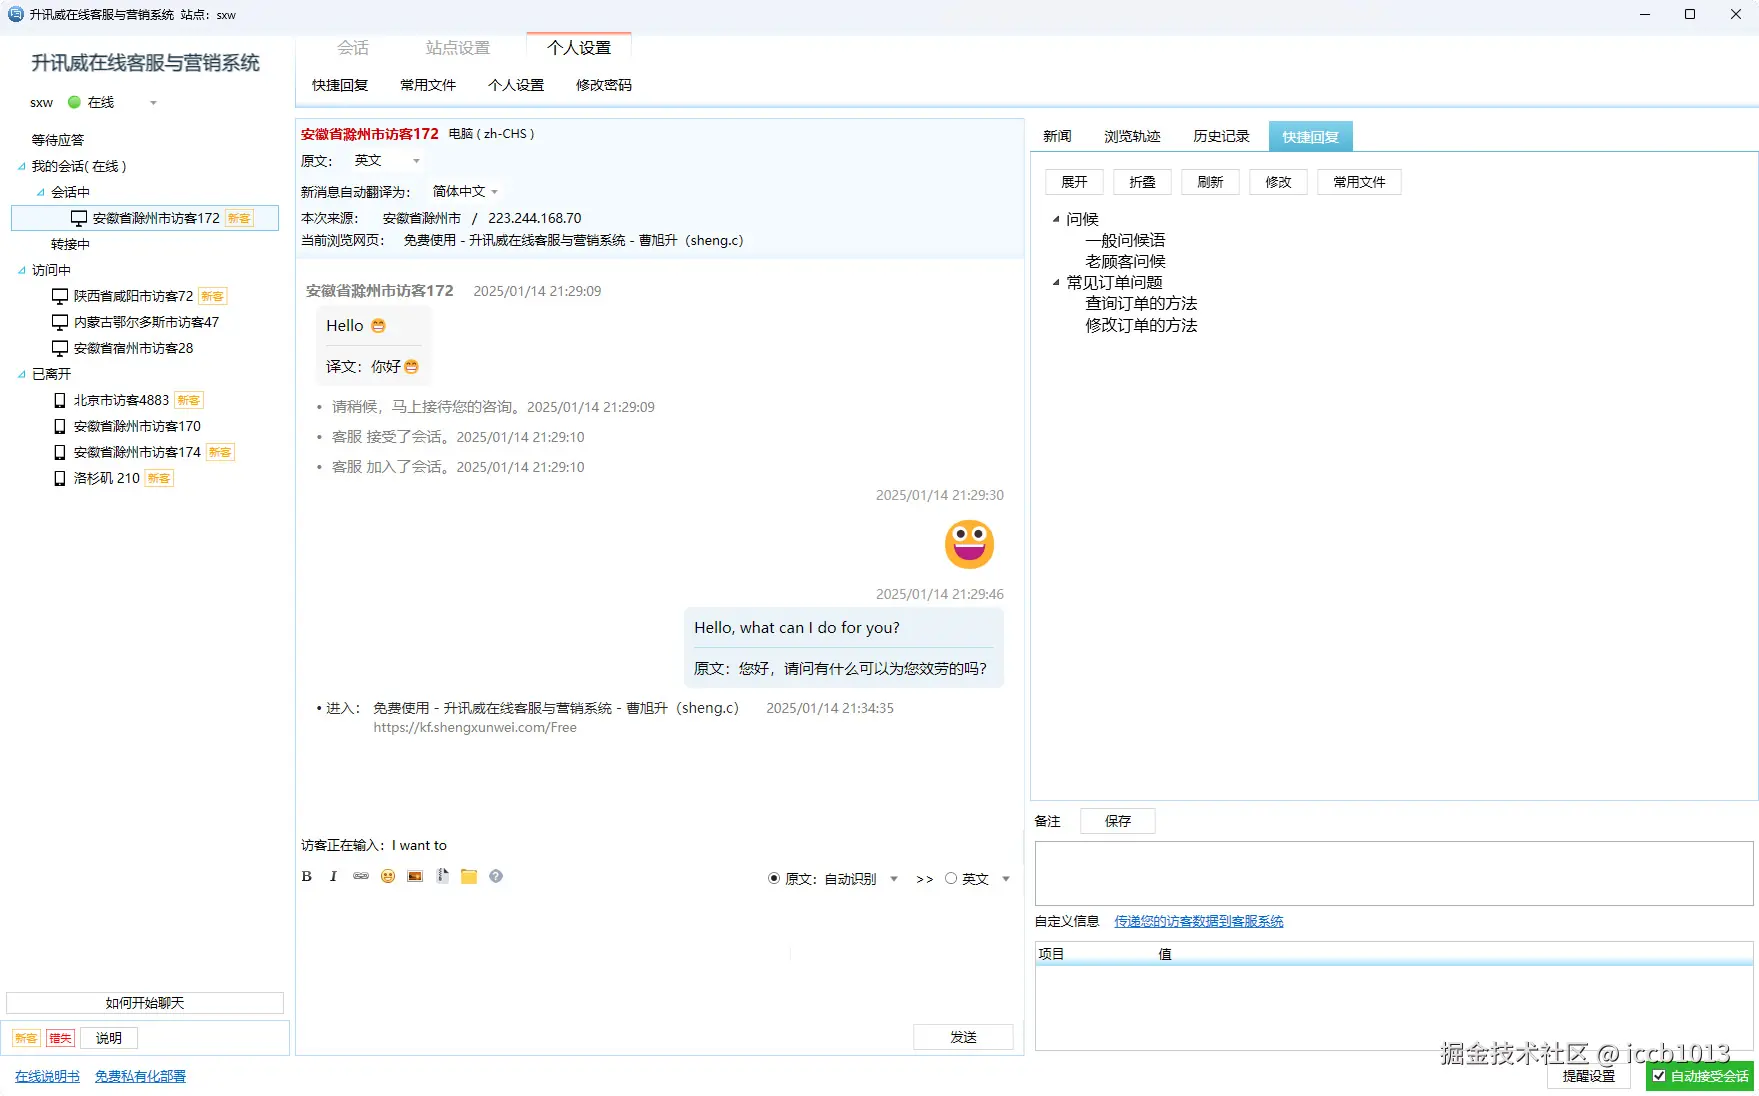Send the message with 发送 button
The height and width of the screenshot is (1096, 1759).
point(963,1038)
